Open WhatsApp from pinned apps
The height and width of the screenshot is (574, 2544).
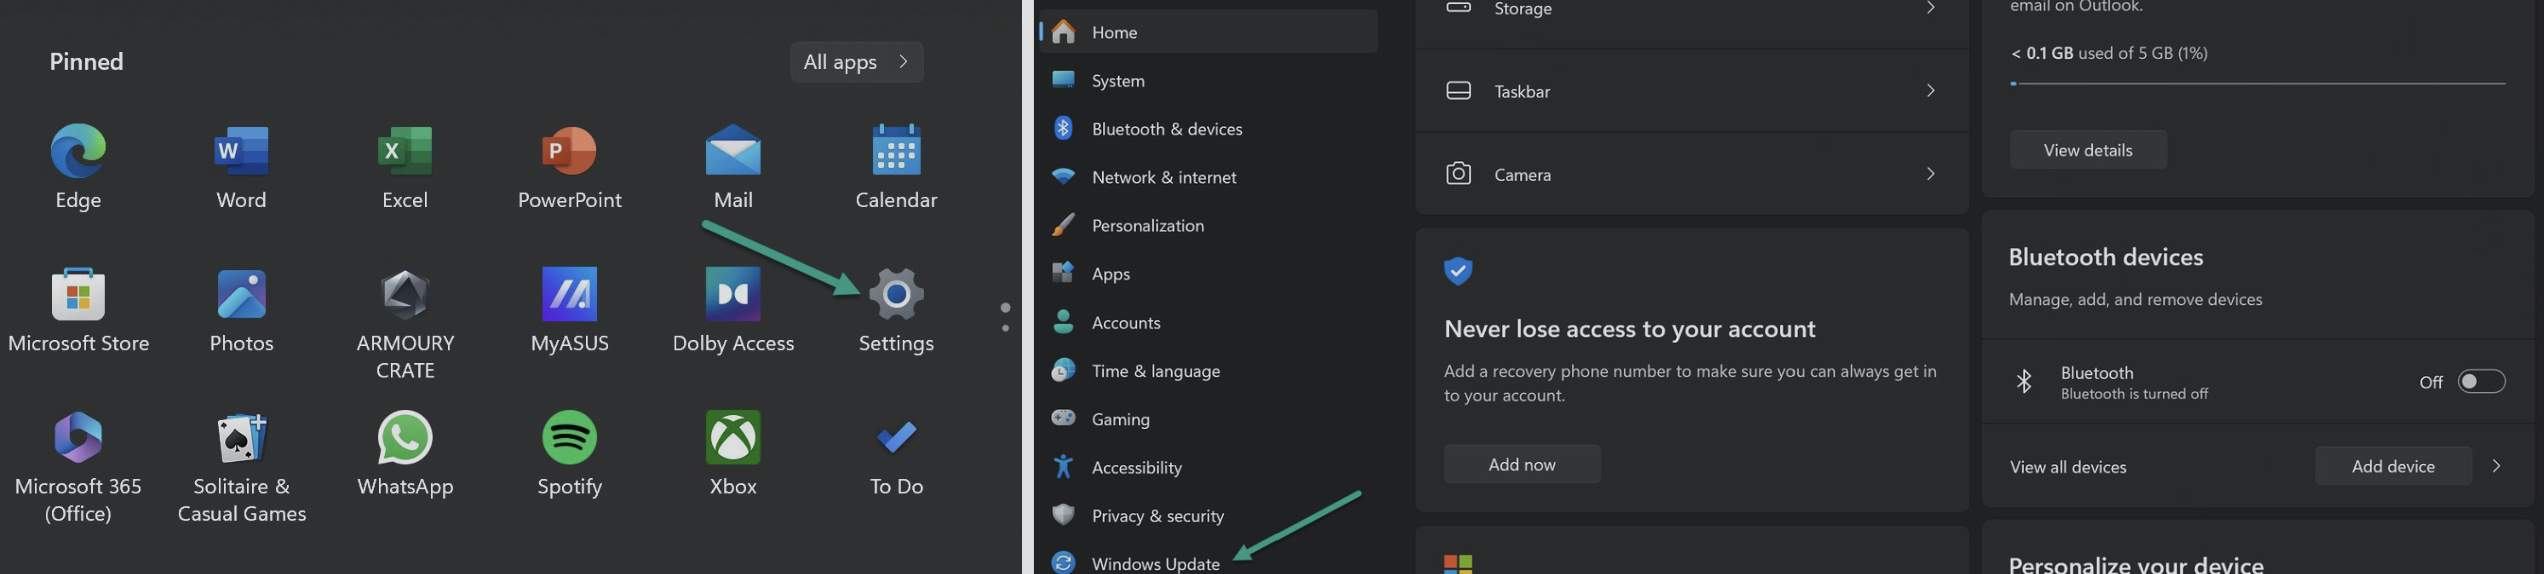[x=405, y=437]
